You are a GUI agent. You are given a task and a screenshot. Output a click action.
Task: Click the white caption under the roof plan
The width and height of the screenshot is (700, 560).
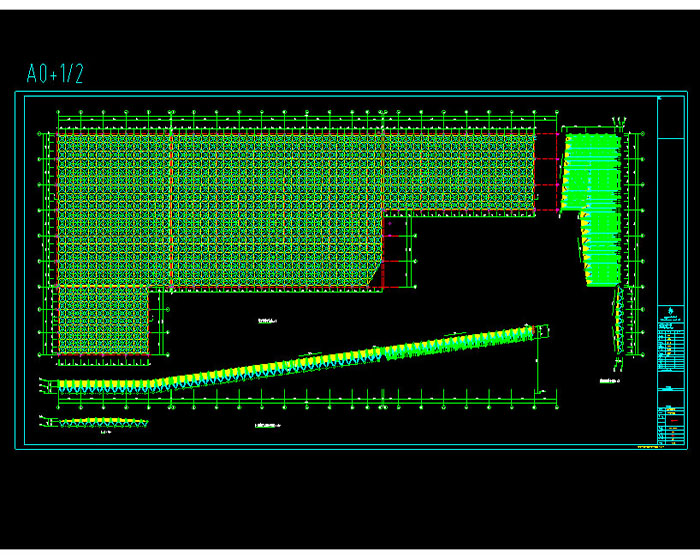pyautogui.click(x=265, y=321)
